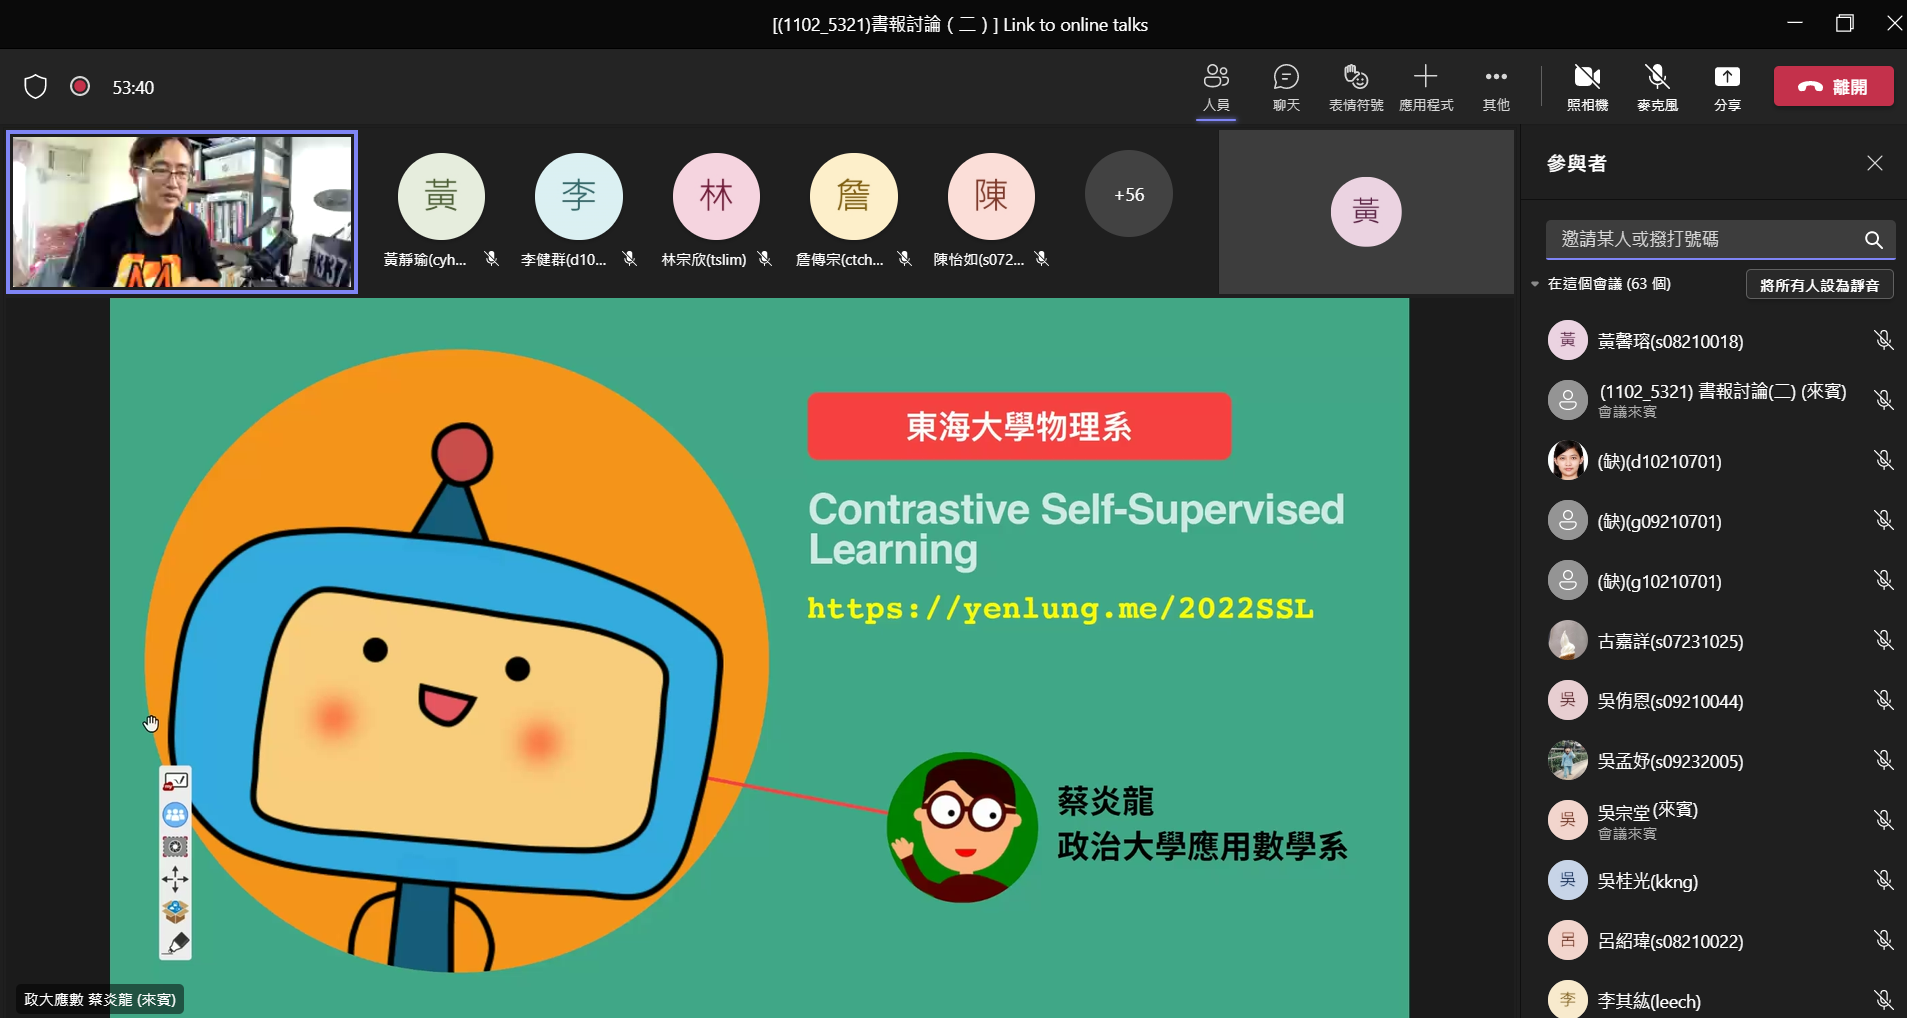Toggle mute icon for 古嘉詳(s07231025)
Viewport: 1907px width, 1018px height.
click(x=1883, y=640)
